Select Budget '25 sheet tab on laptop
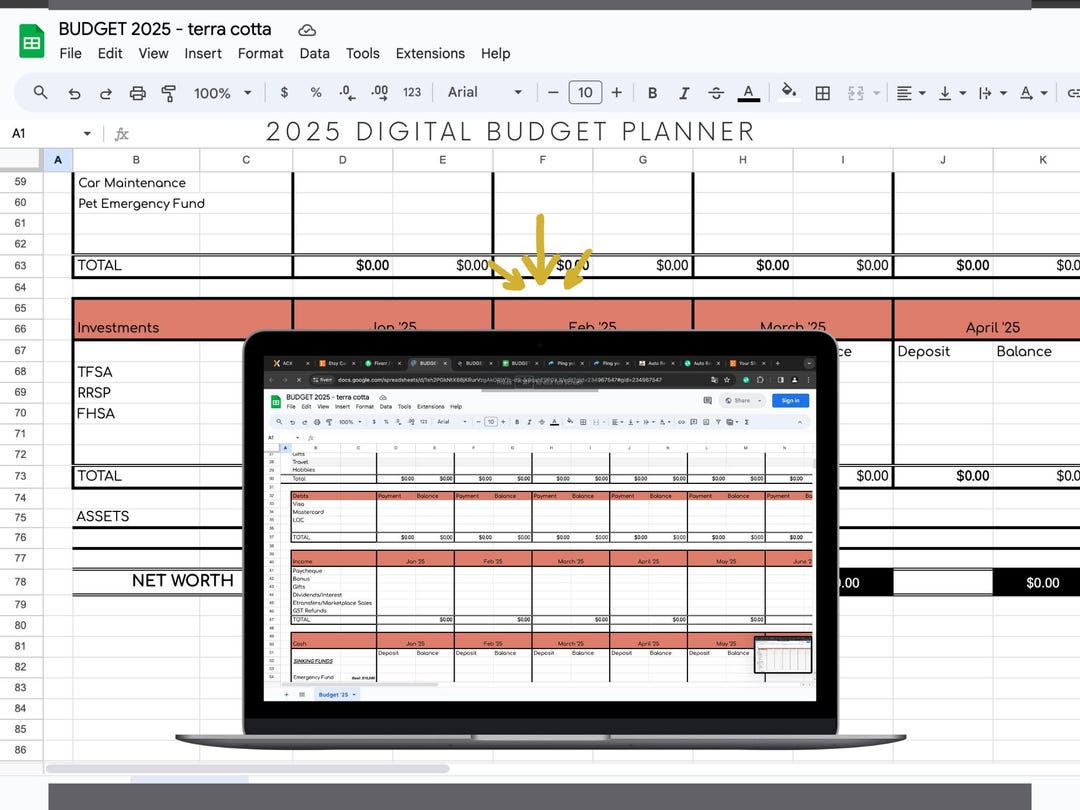The width and height of the screenshot is (1080, 810). (x=336, y=694)
